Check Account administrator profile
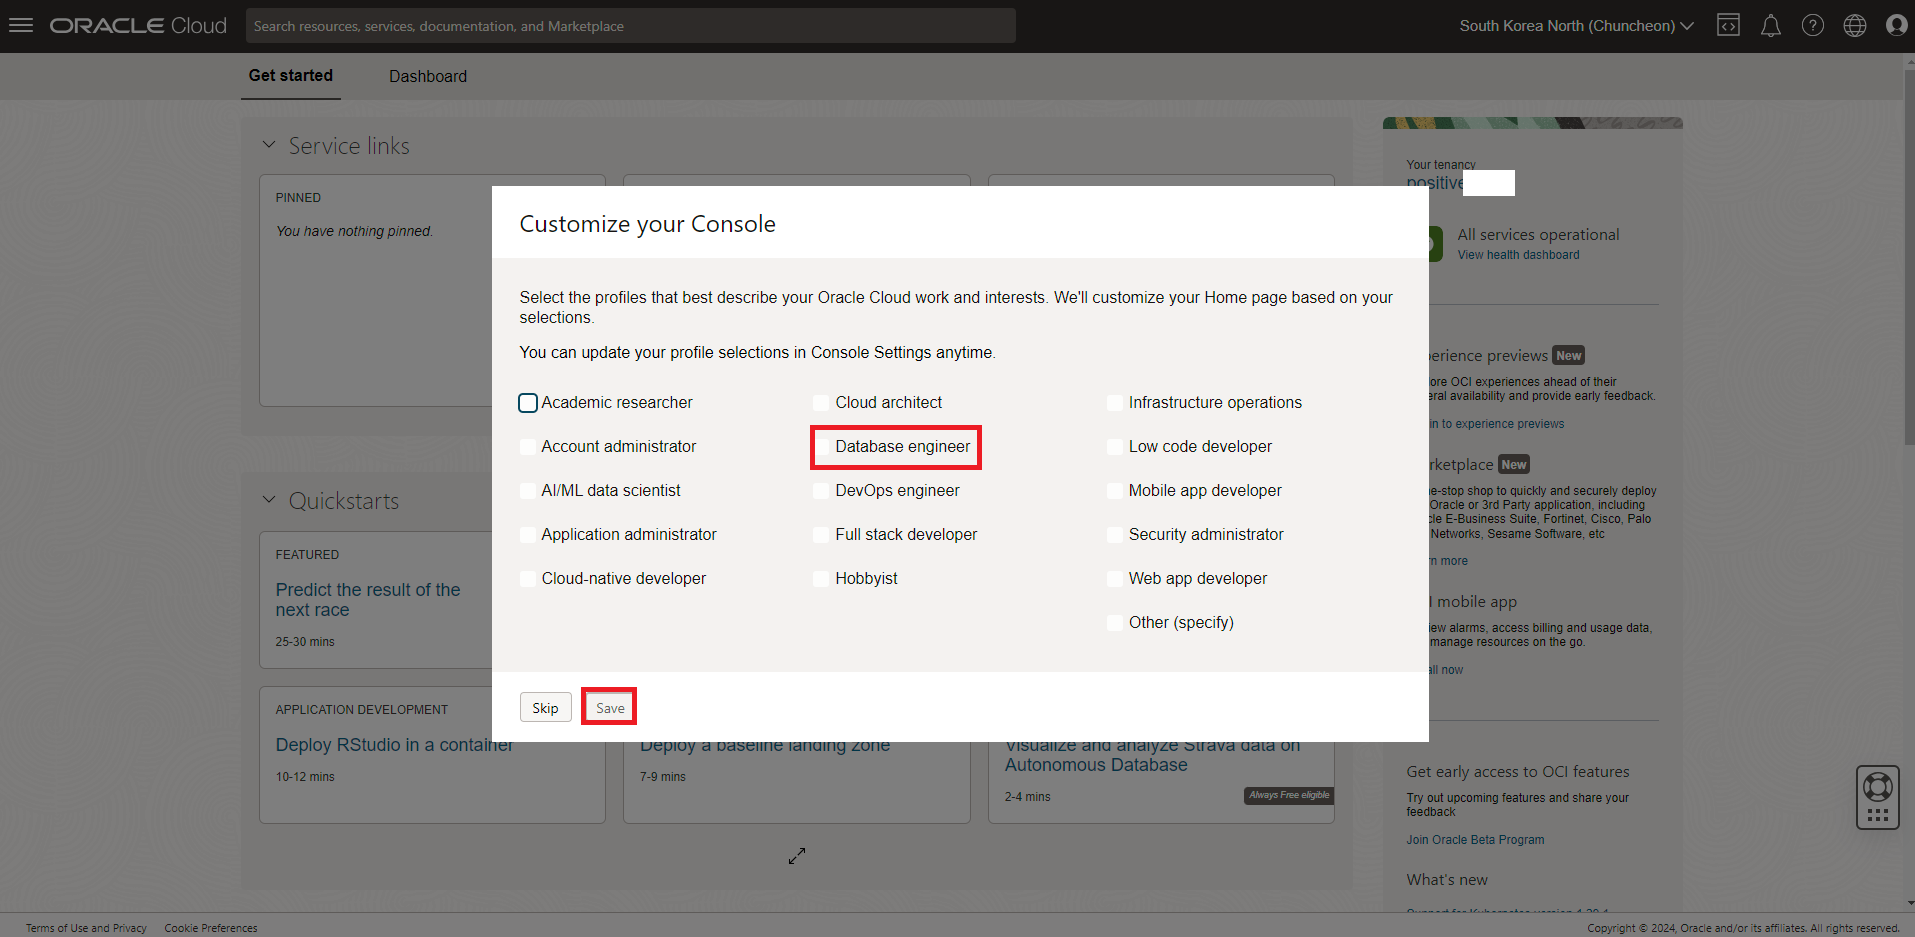This screenshot has height=937, width=1915. (x=528, y=447)
